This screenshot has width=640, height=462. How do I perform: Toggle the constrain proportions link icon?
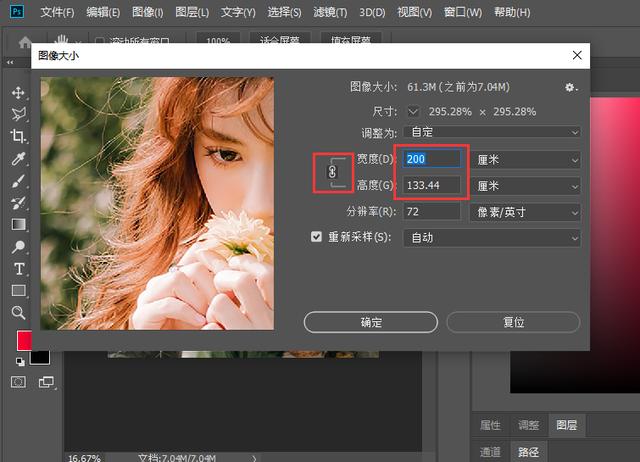coord(333,172)
